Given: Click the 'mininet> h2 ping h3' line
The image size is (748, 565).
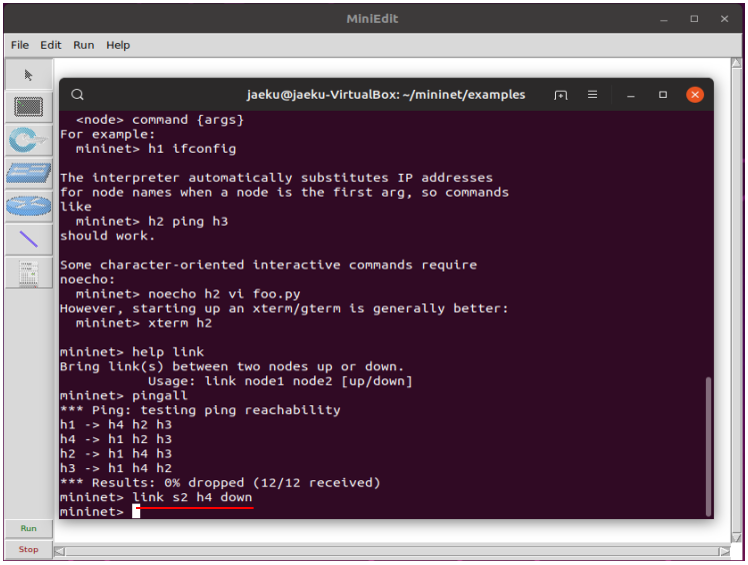Looking at the screenshot, I should point(152,221).
